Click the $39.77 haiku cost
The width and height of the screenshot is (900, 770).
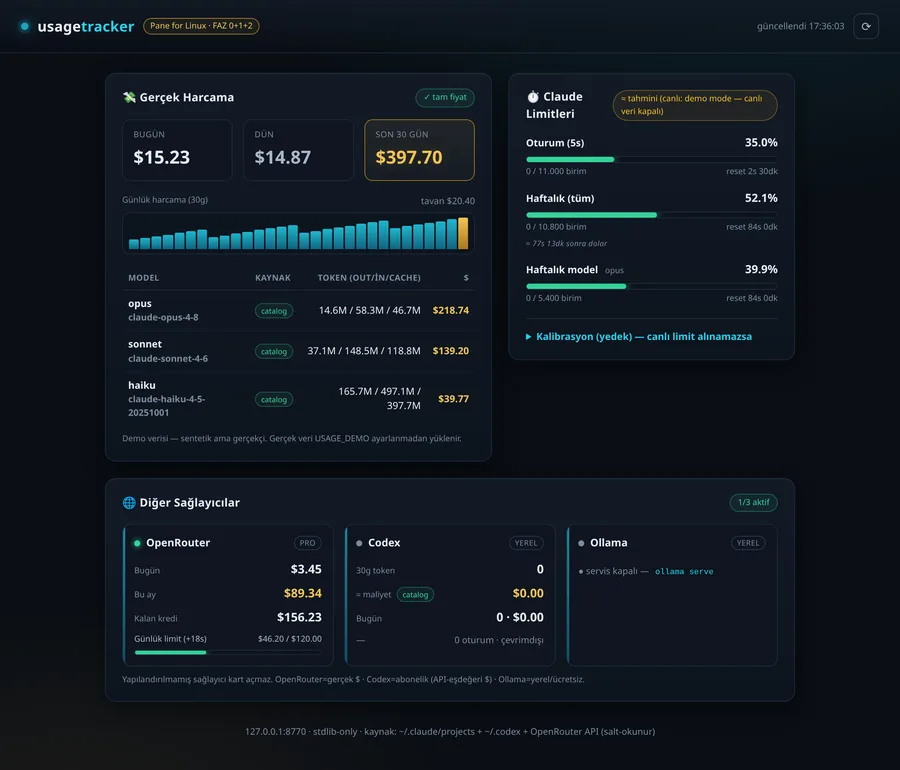(453, 399)
